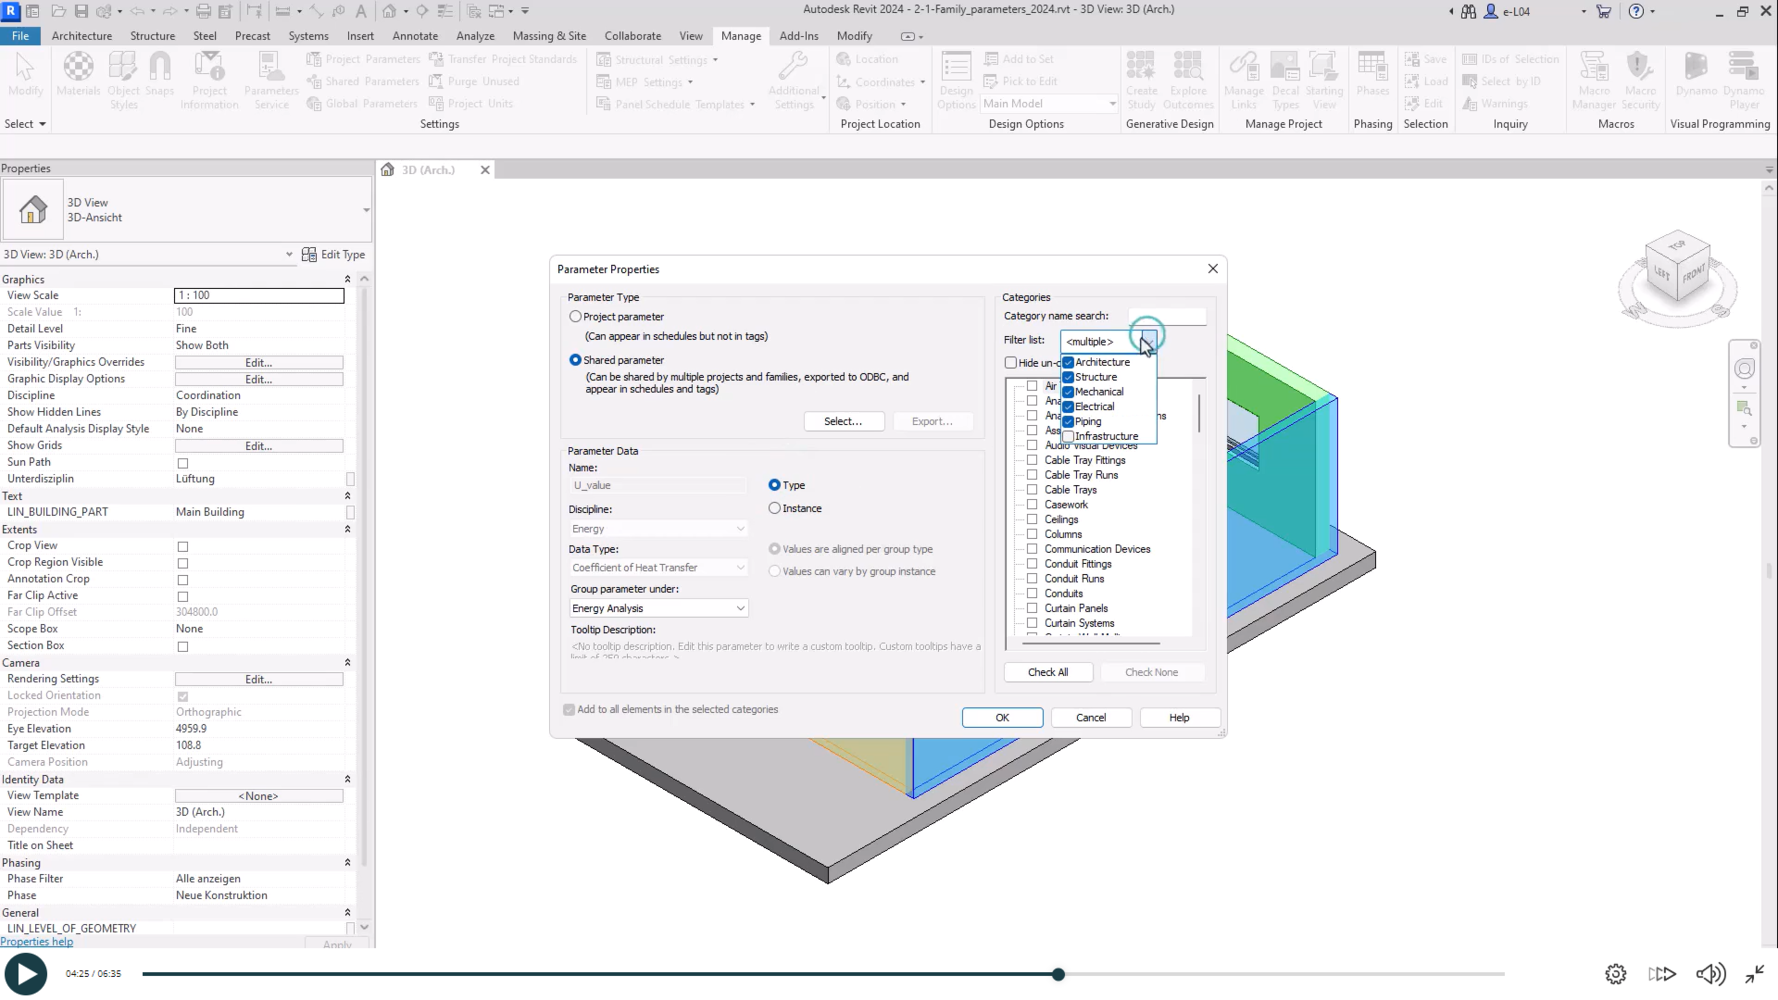This screenshot has height=1000, width=1778.
Task: Choose the Instance radio option
Action: coord(775,509)
